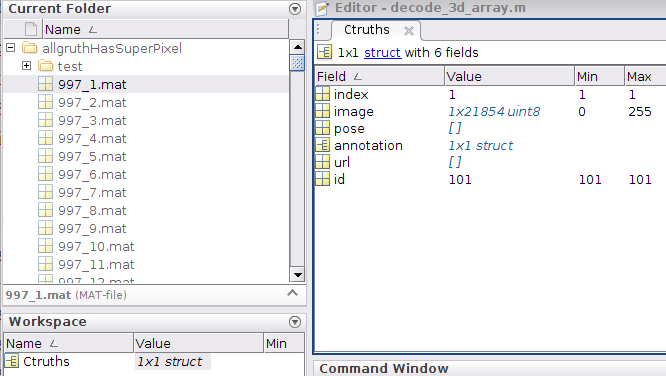Screen dimensions: 666x376
Task: Click the url empty array value
Action: (x=454, y=162)
